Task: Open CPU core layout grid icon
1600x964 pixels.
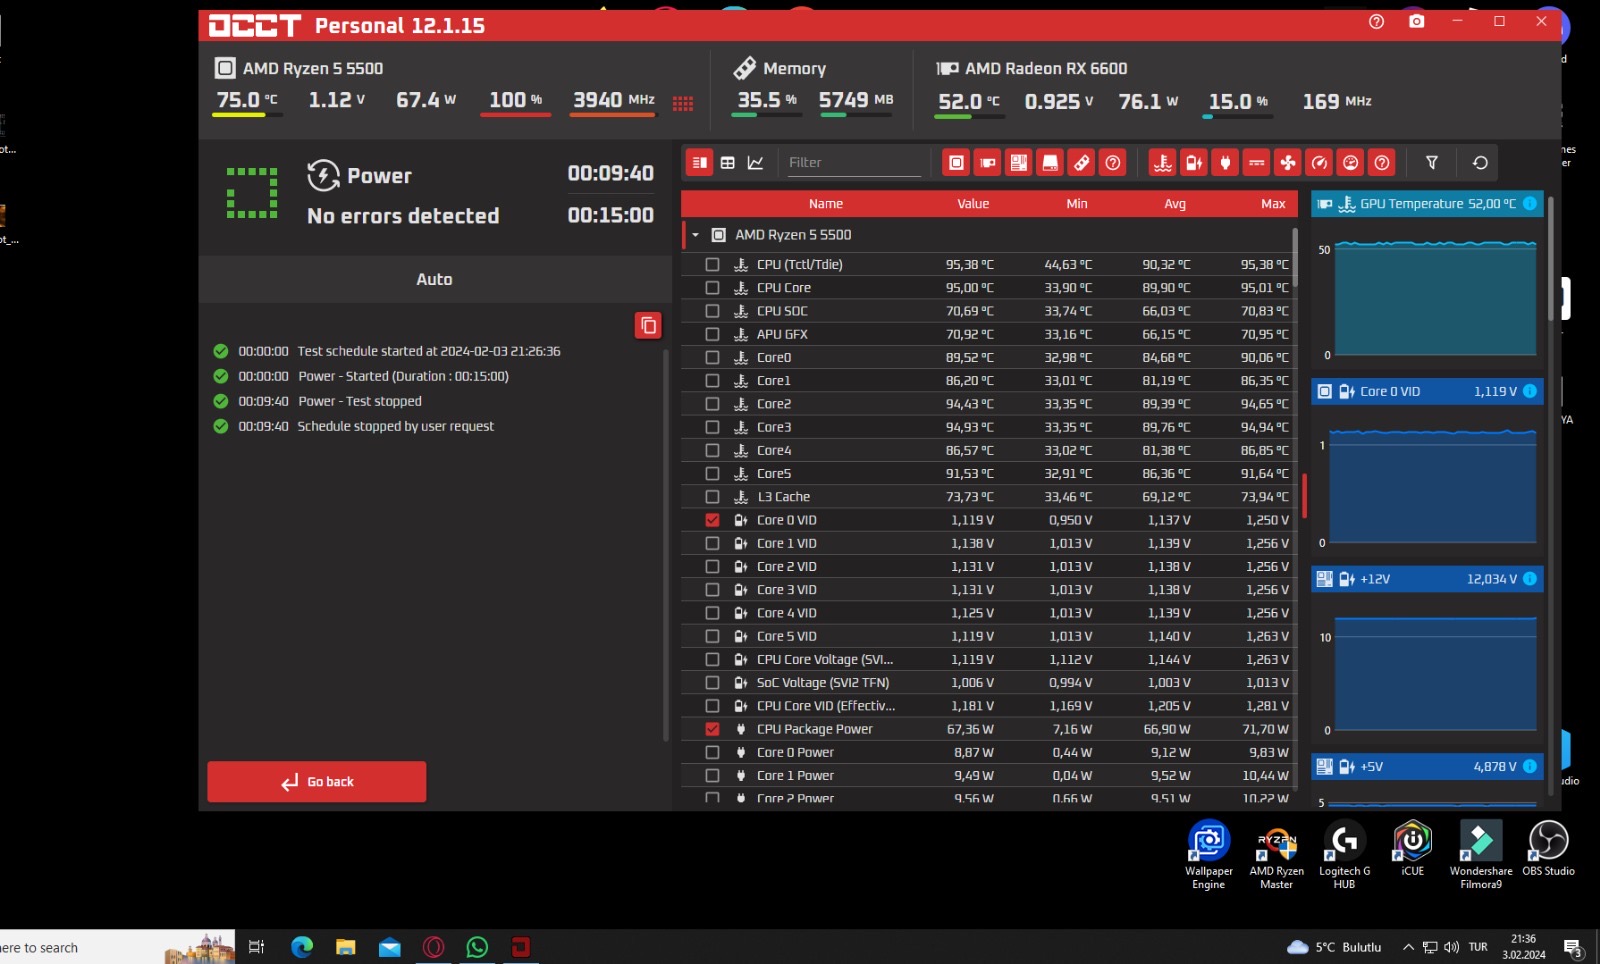Action: pos(683,104)
